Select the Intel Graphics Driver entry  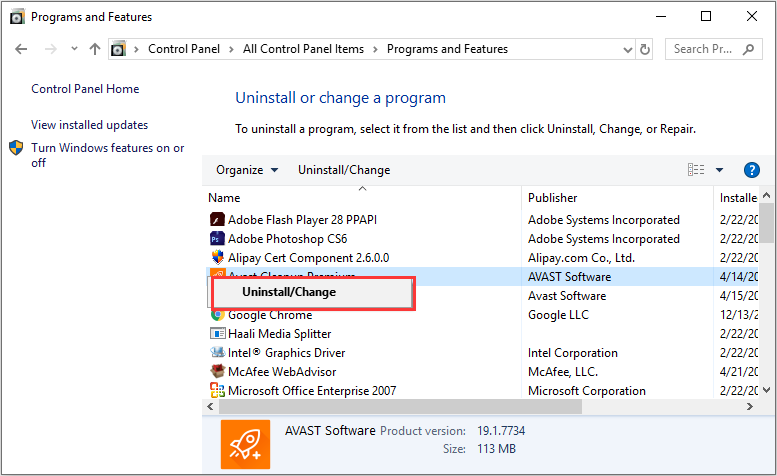286,353
